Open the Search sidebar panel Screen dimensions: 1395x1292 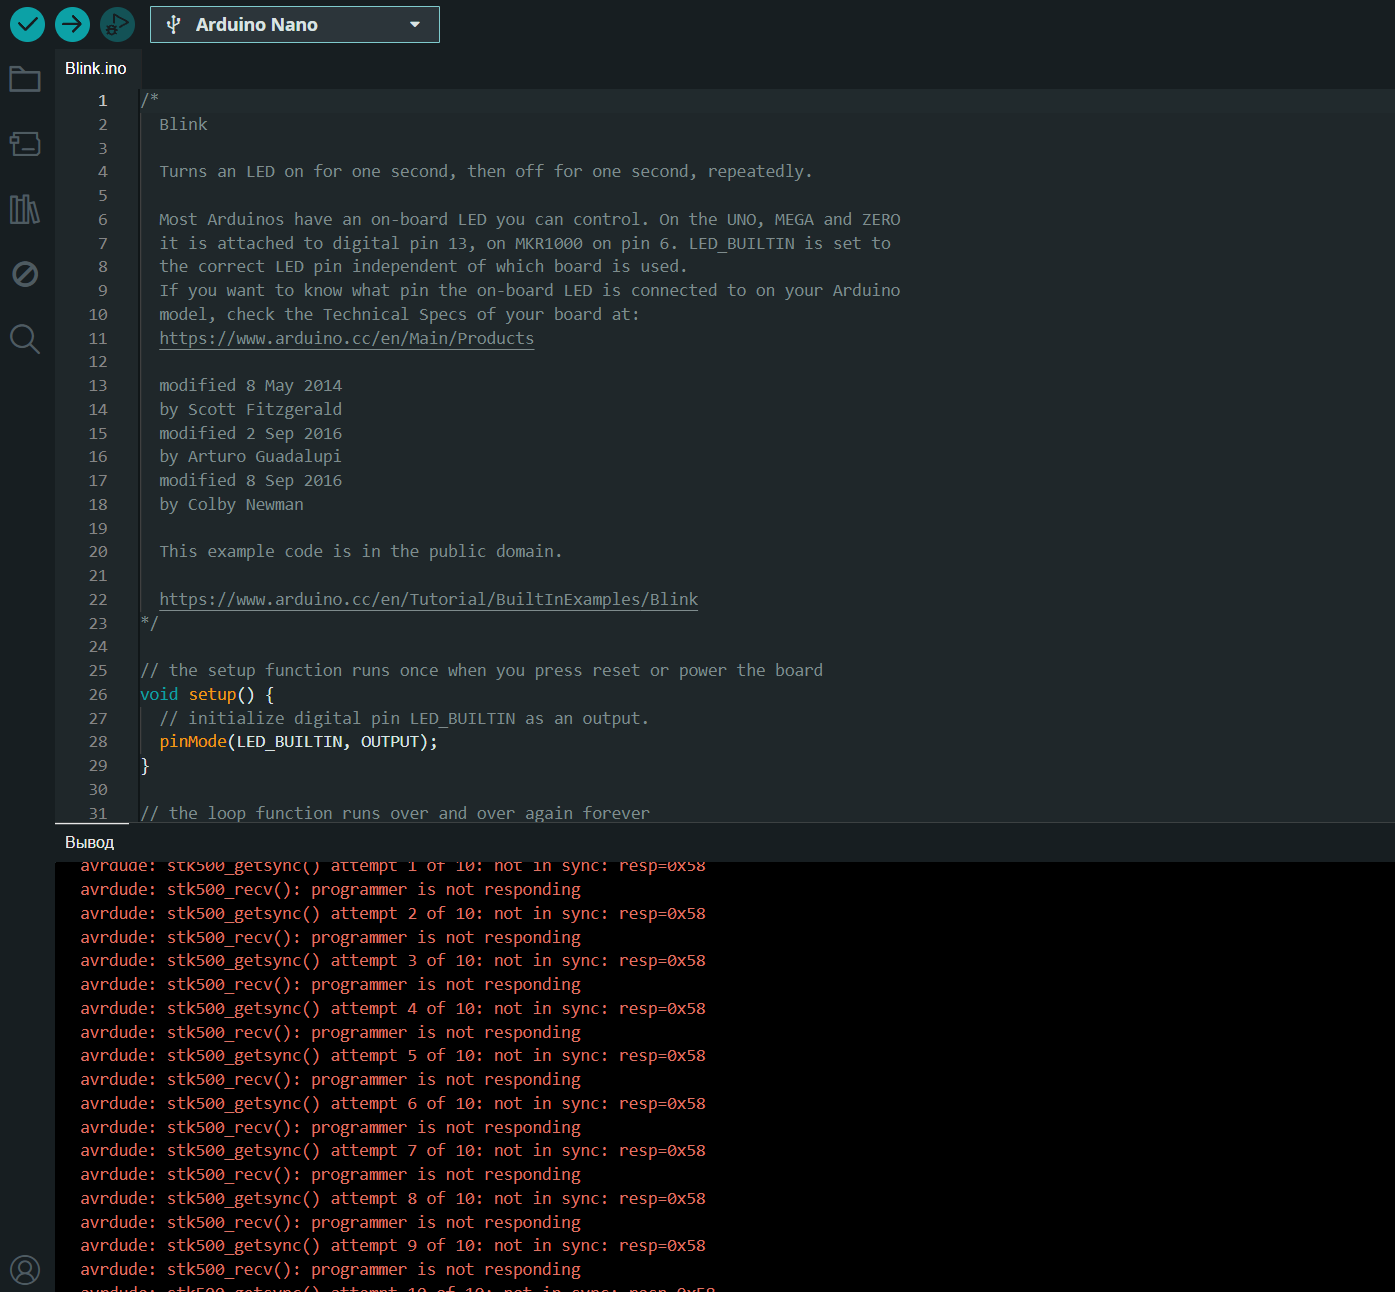[x=25, y=339]
